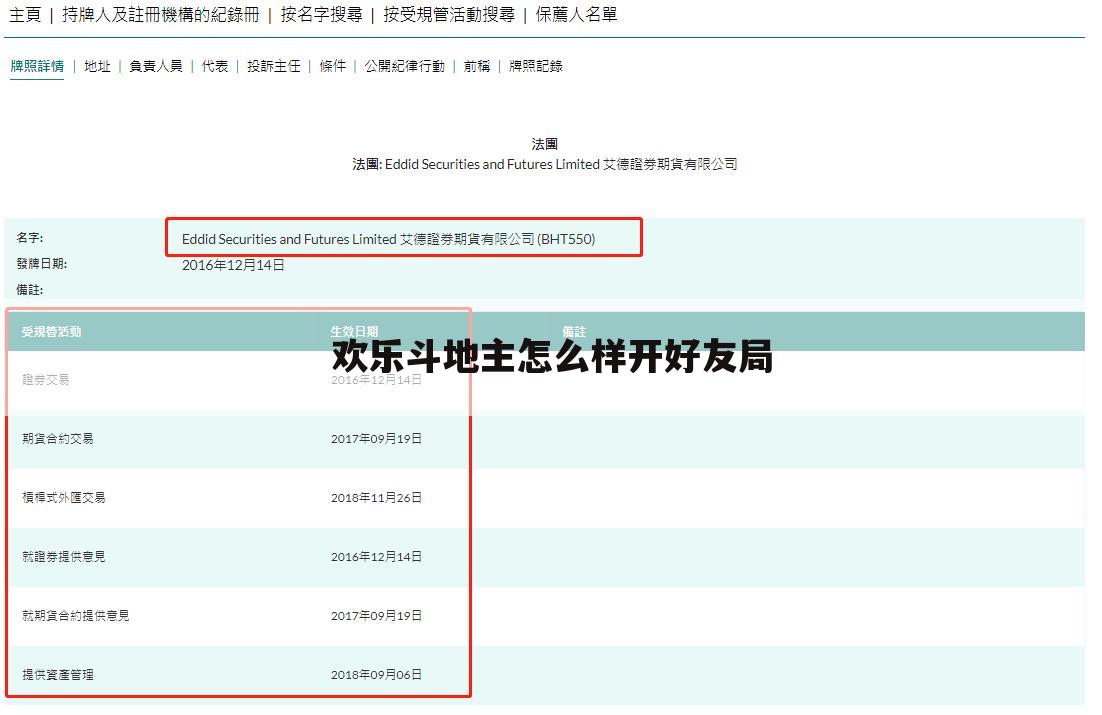Click the 證券交易 row label
This screenshot has height=715, width=1102.
click(46, 380)
